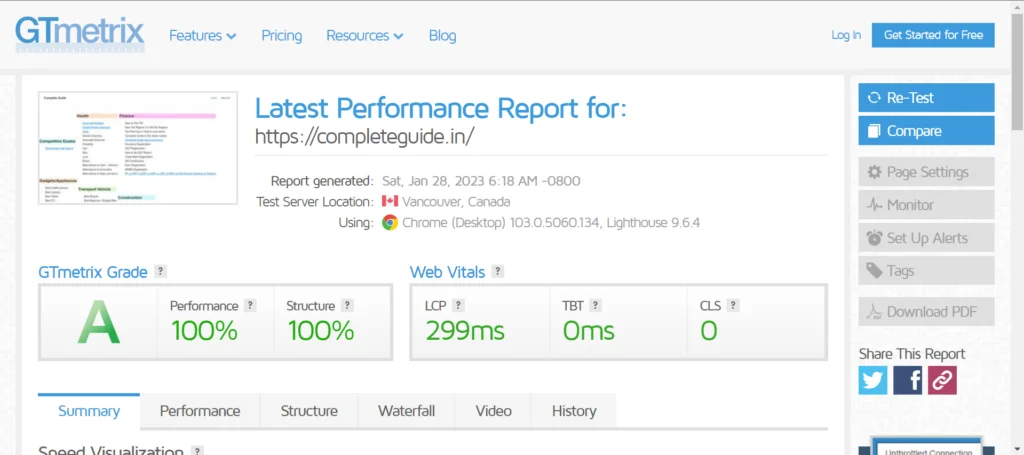Click CLS help question mark

(733, 305)
